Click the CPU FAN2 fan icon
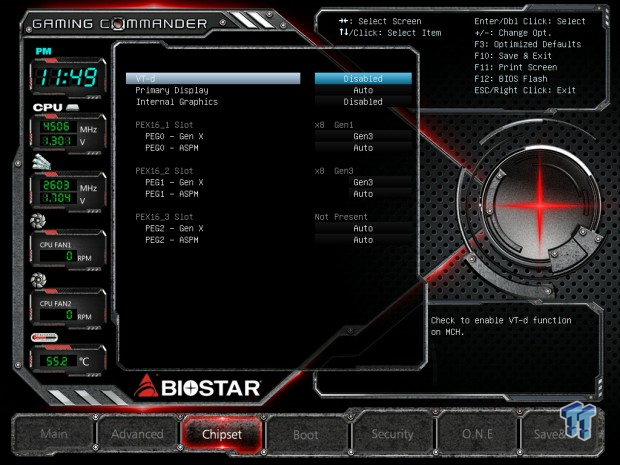 pos(38,280)
